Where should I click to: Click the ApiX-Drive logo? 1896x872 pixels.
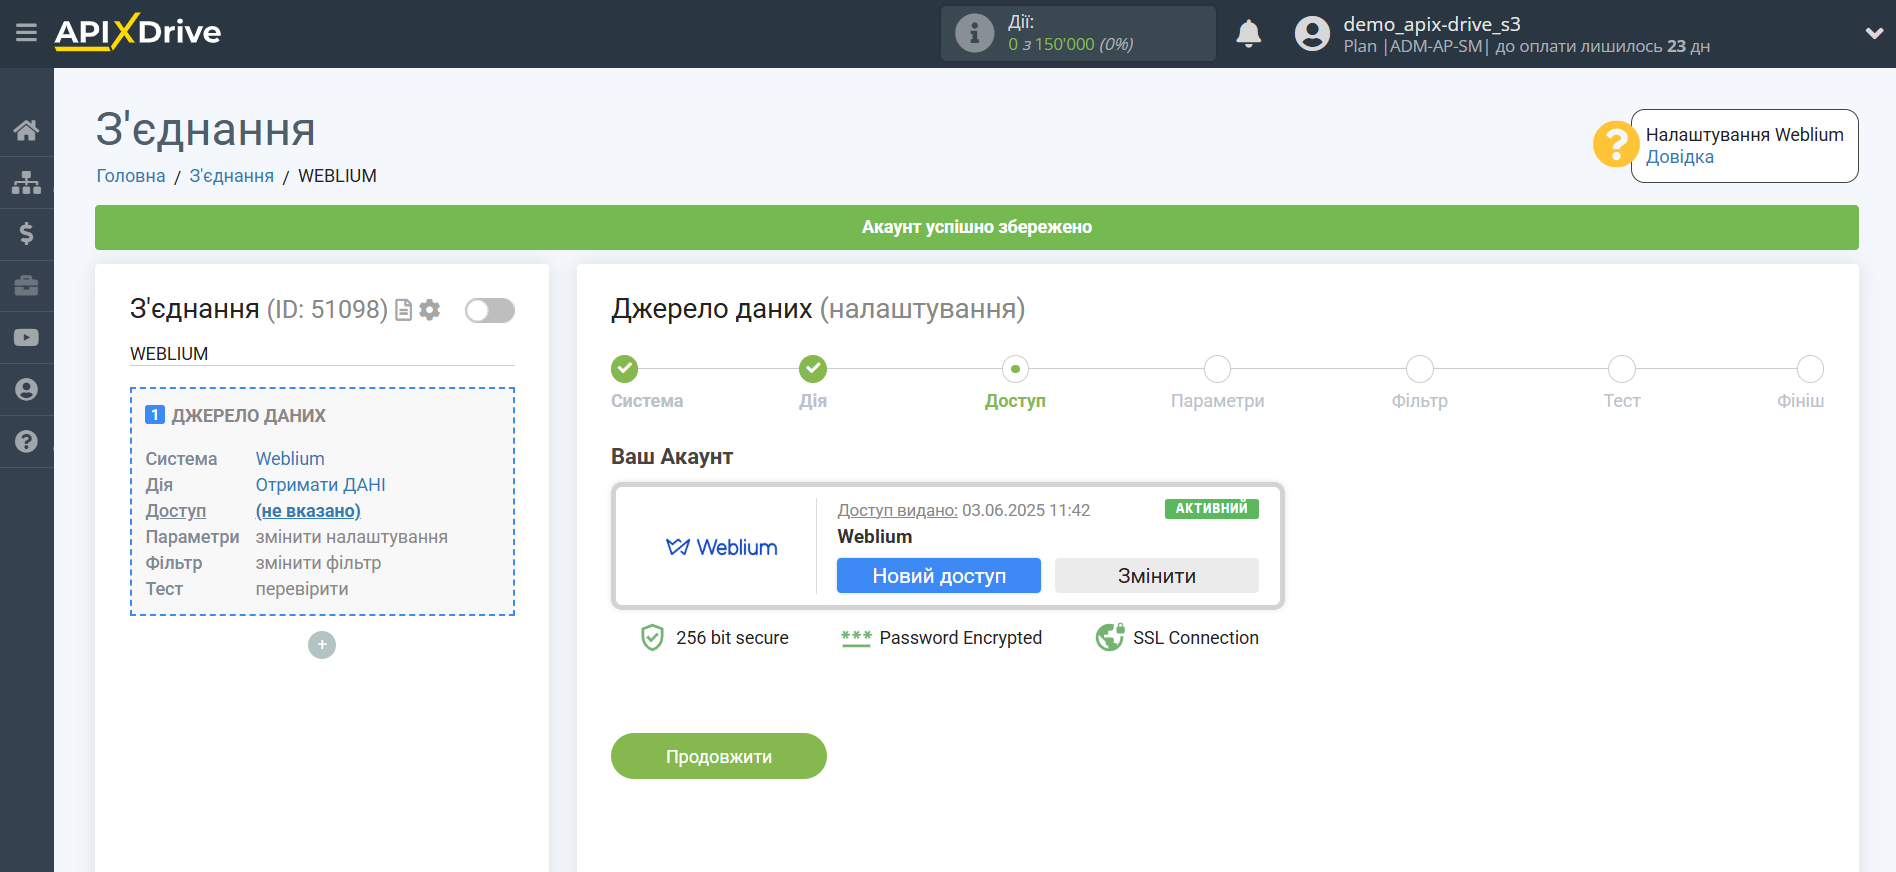point(138,32)
